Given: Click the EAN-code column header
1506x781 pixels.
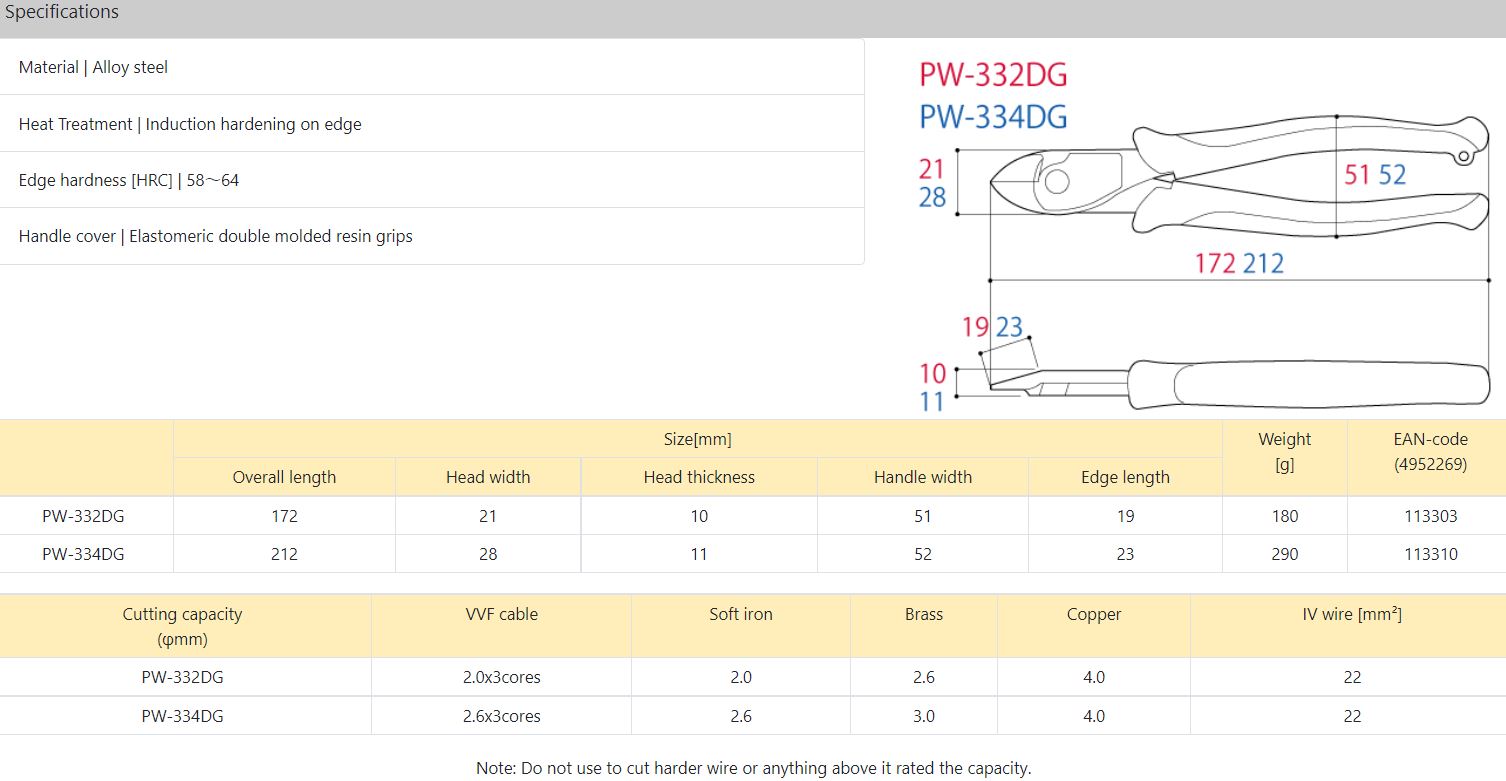Looking at the screenshot, I should coord(1430,452).
